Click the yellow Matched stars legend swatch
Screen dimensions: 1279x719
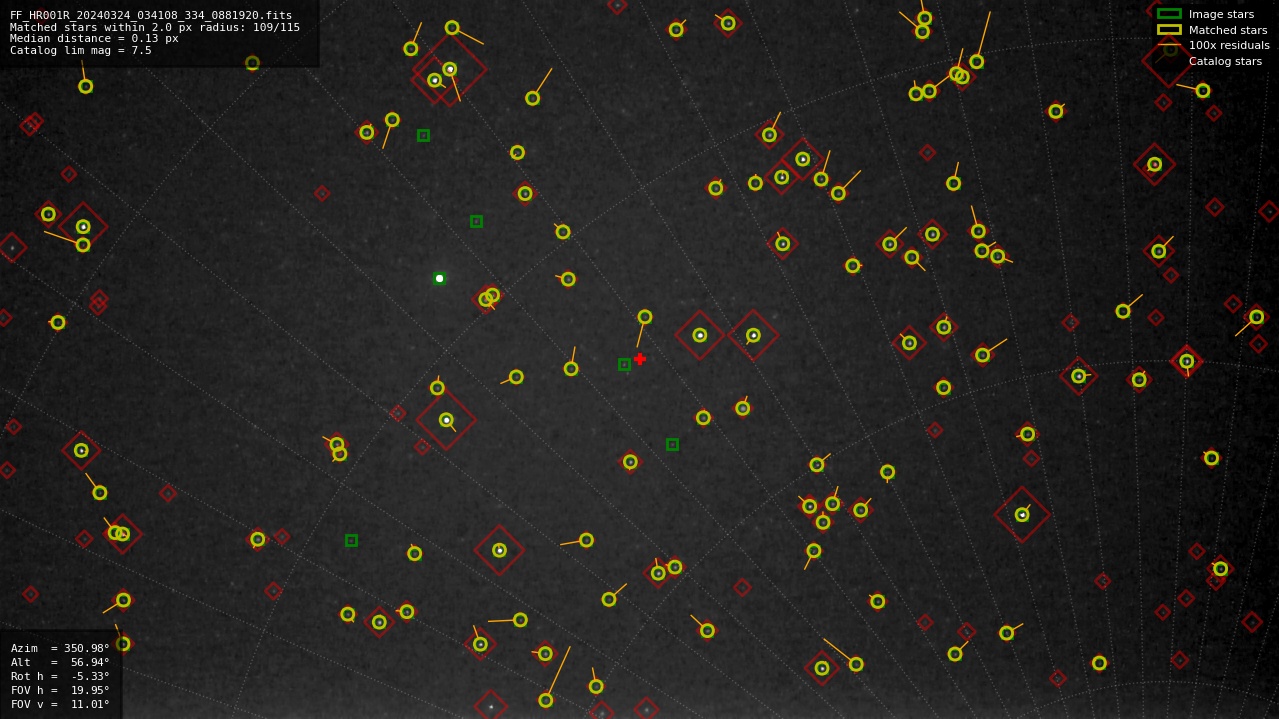tap(1169, 30)
